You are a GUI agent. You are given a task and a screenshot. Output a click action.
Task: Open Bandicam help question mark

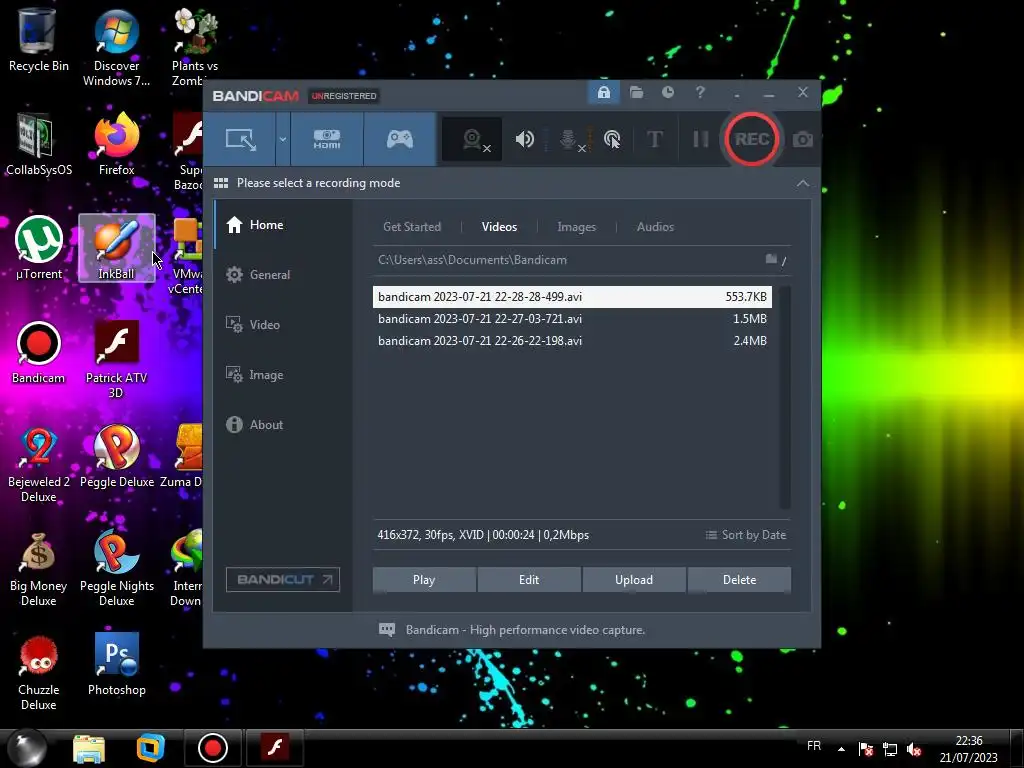tap(700, 93)
